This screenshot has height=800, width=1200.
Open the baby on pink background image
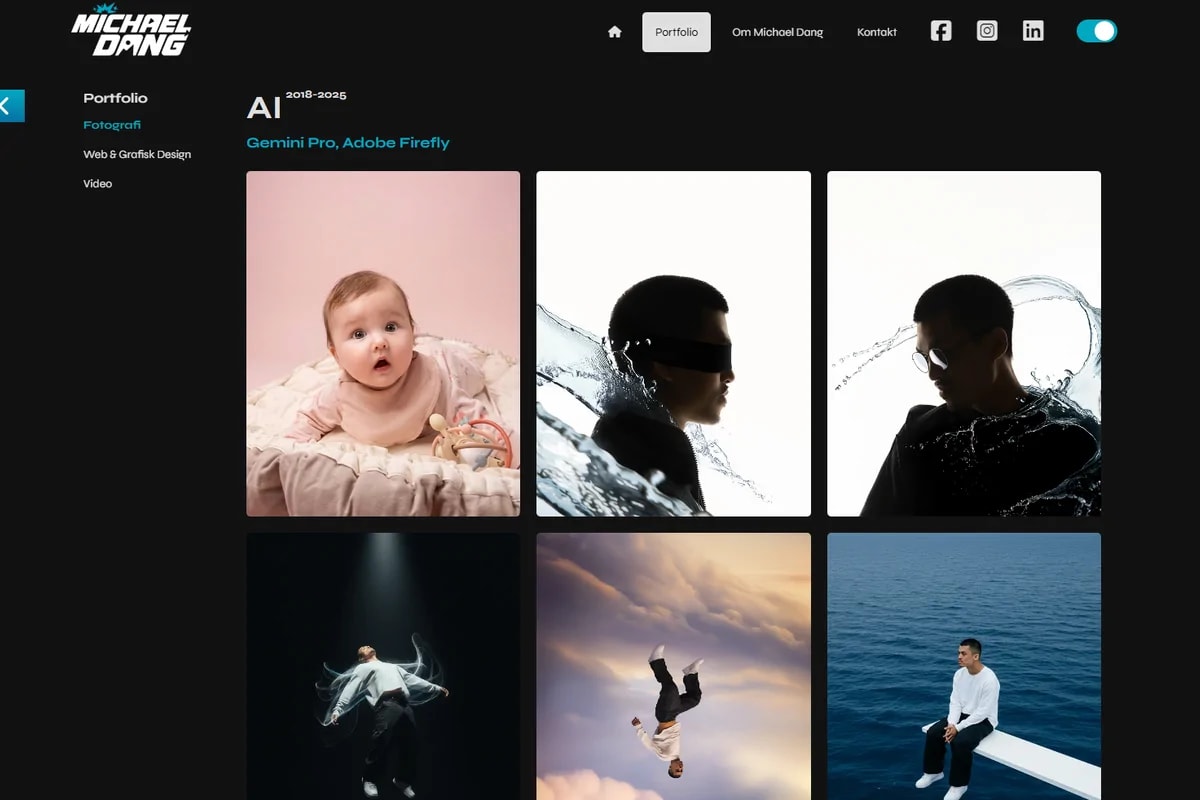pos(383,344)
